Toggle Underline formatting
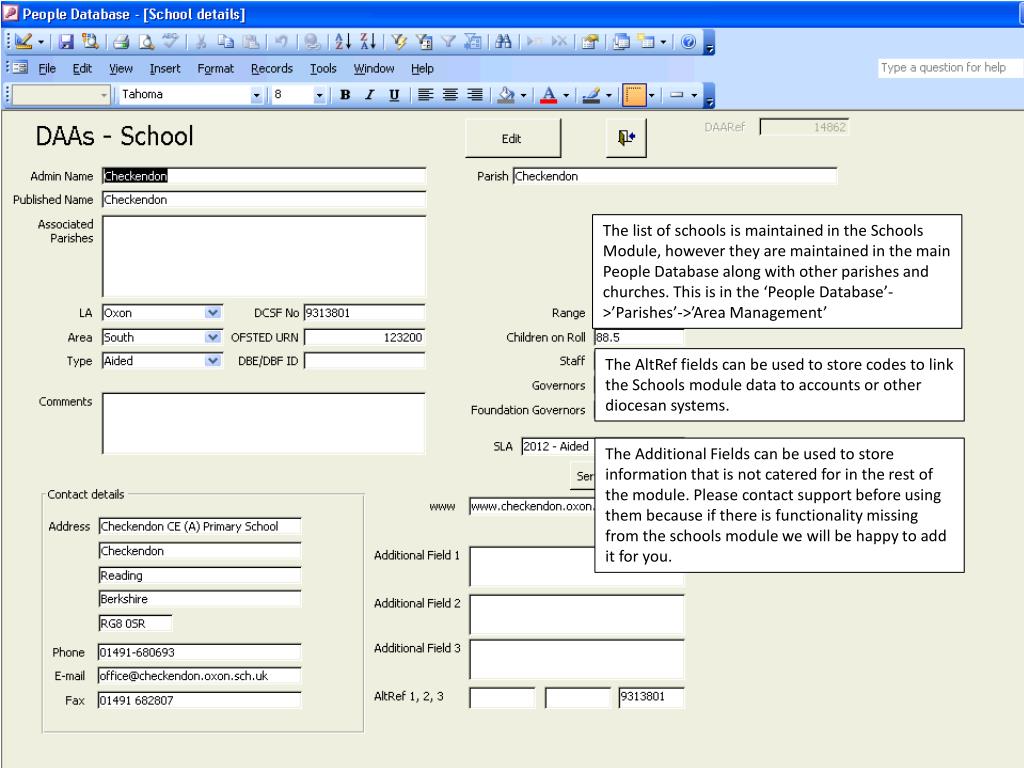Viewport: 1024px width, 768px height. 394,95
